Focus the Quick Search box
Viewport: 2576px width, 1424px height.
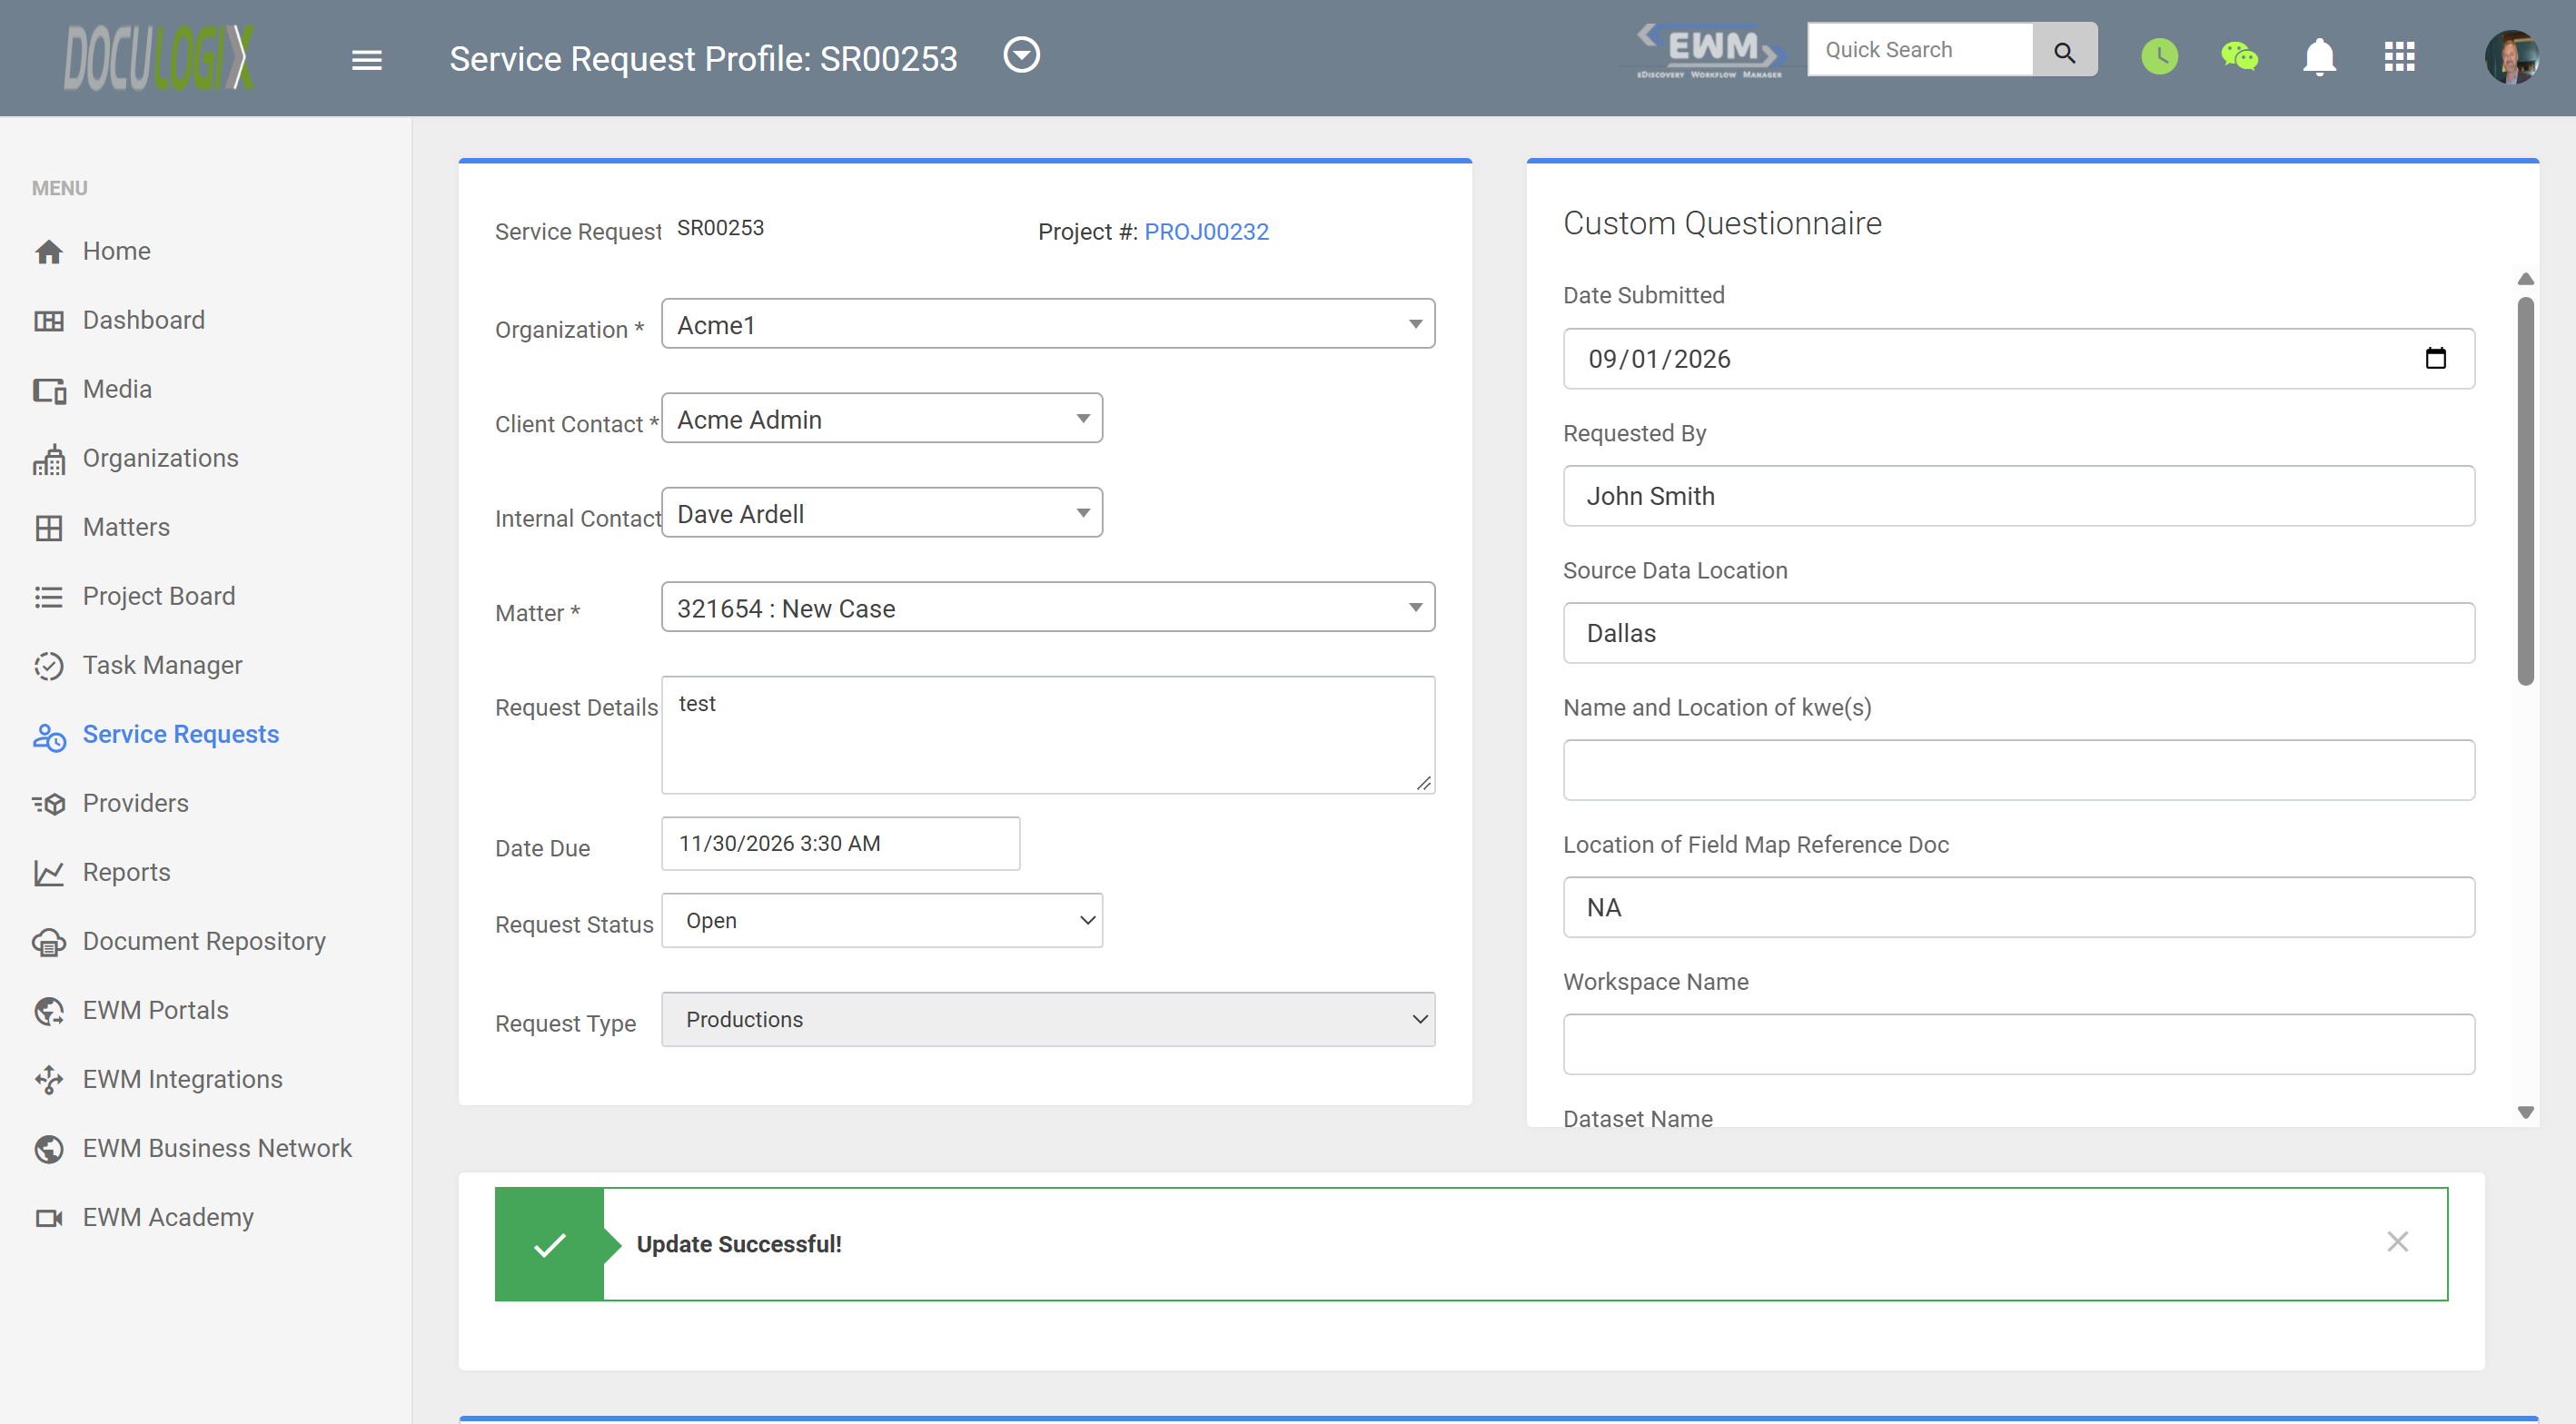[x=1919, y=50]
